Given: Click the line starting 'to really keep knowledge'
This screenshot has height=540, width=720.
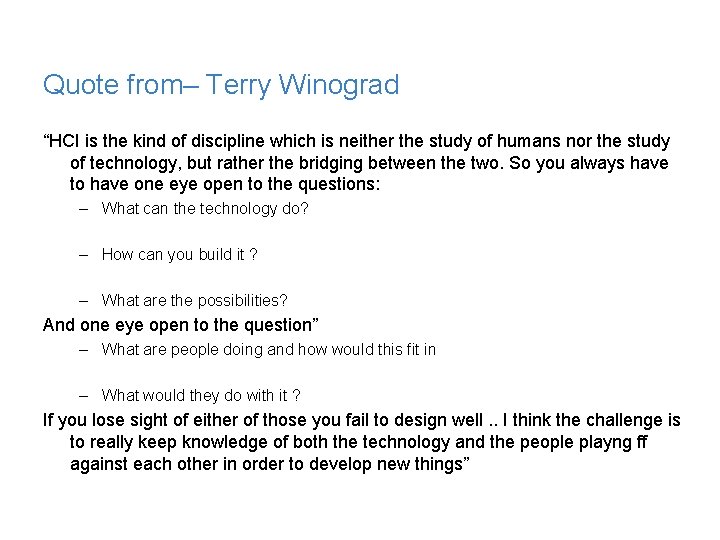Looking at the screenshot, I should point(358,442).
